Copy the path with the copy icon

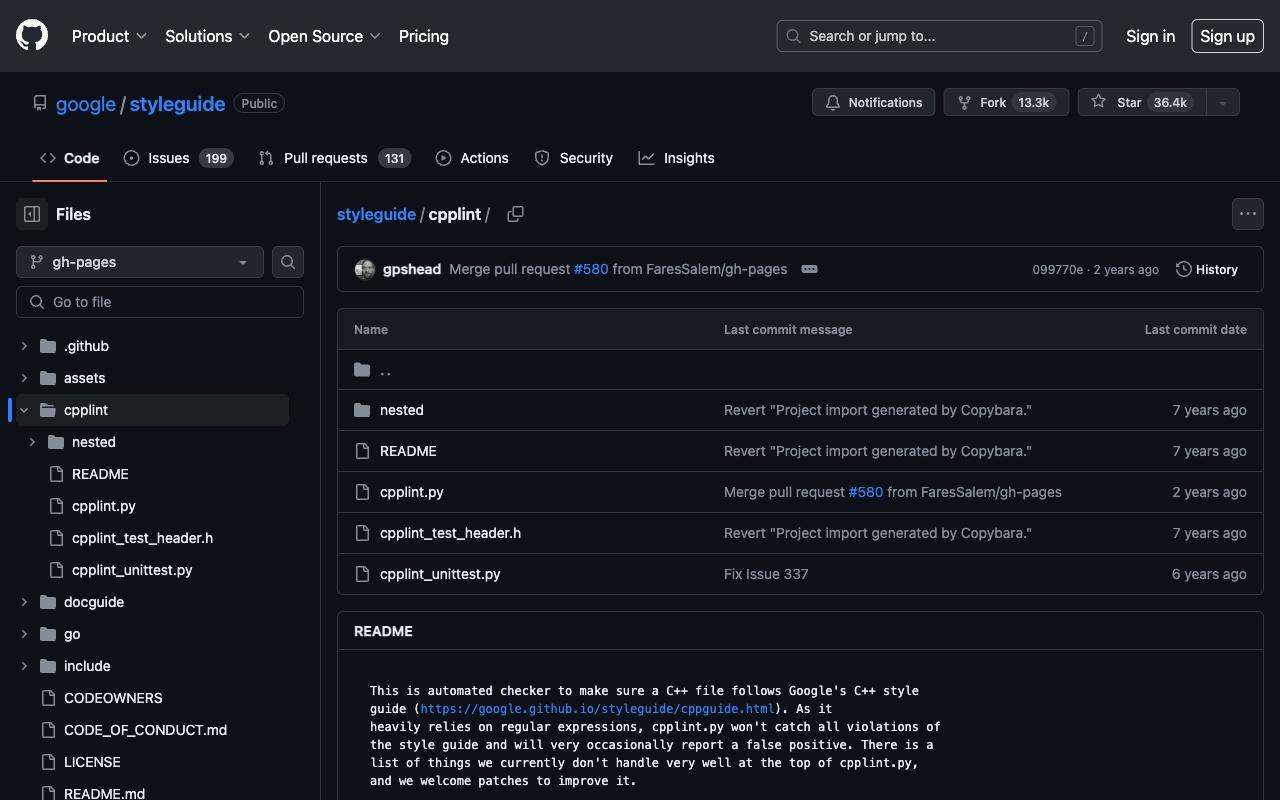tap(515, 214)
